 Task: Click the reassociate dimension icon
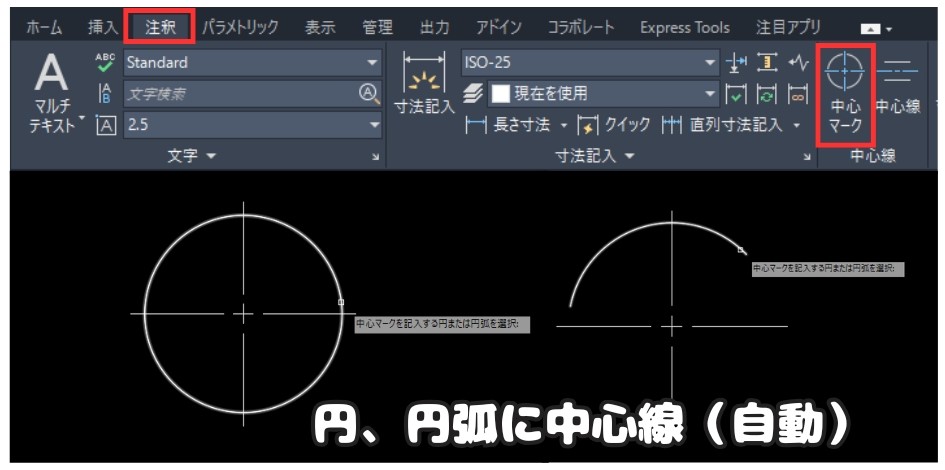point(798,94)
